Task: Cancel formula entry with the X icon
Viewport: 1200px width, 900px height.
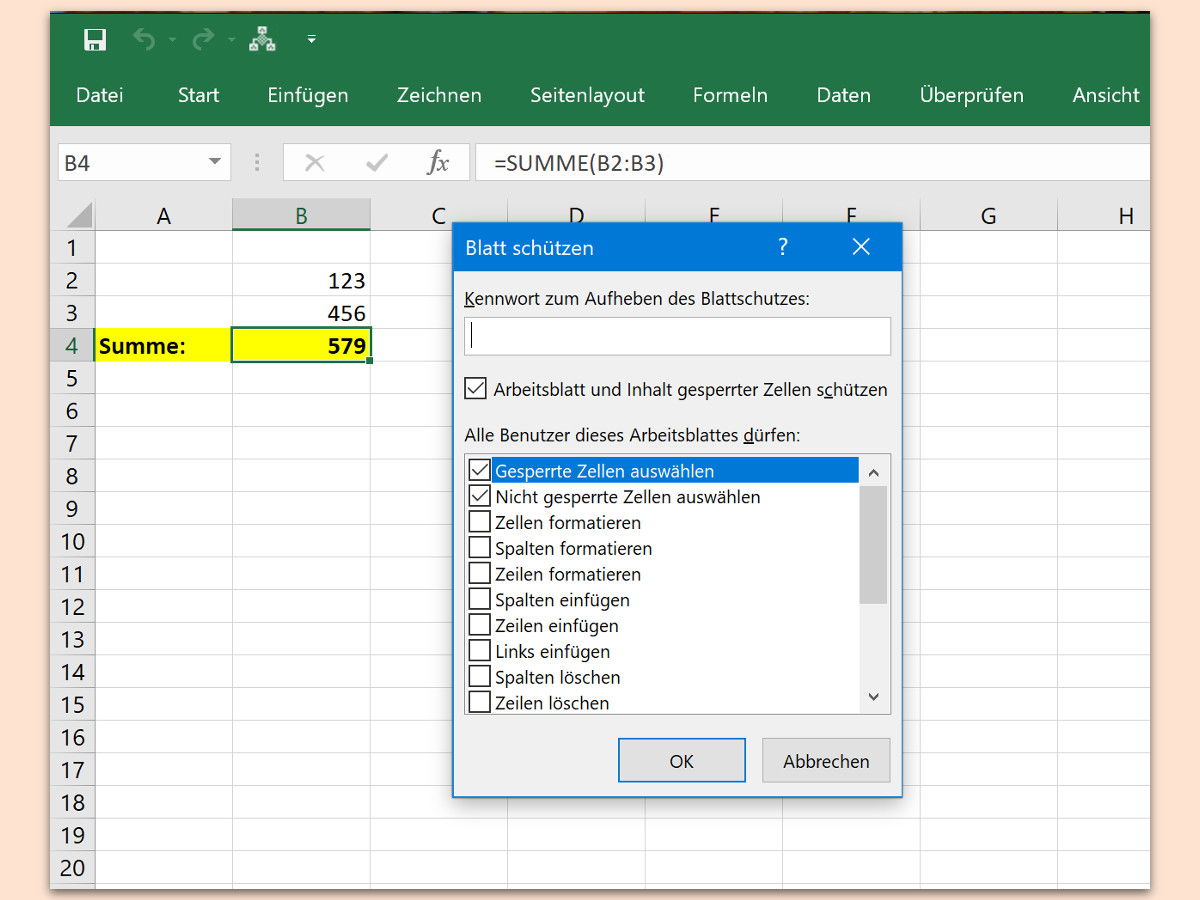Action: (x=314, y=163)
